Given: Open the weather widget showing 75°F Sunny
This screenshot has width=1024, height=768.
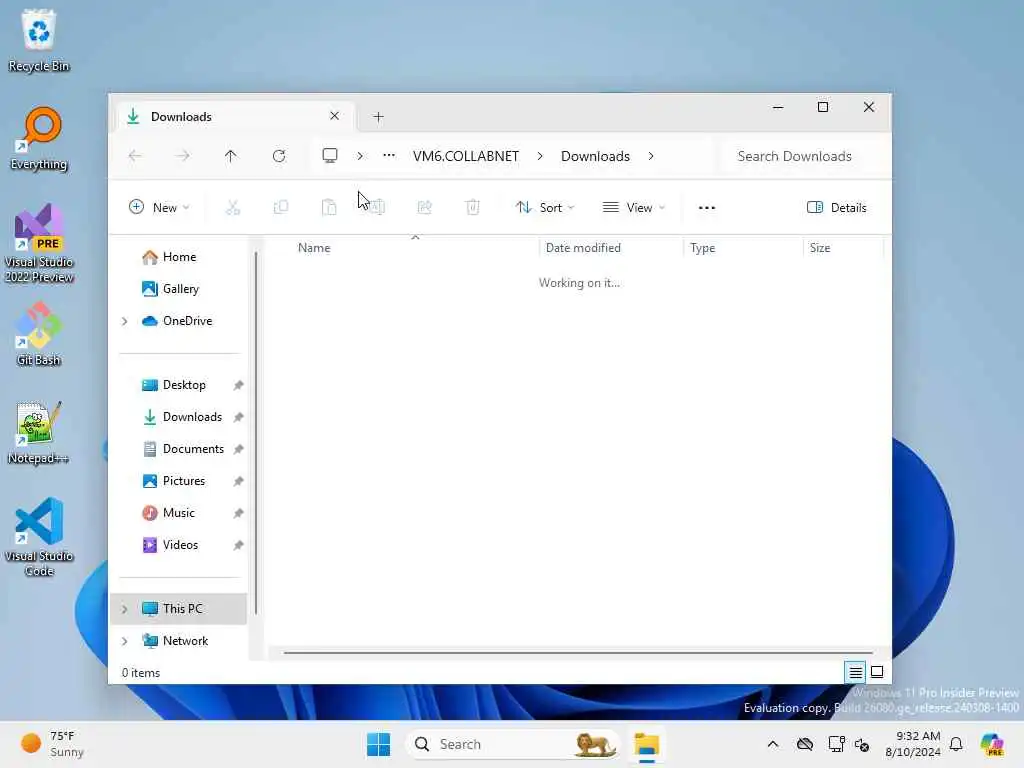Looking at the screenshot, I should tap(52, 744).
